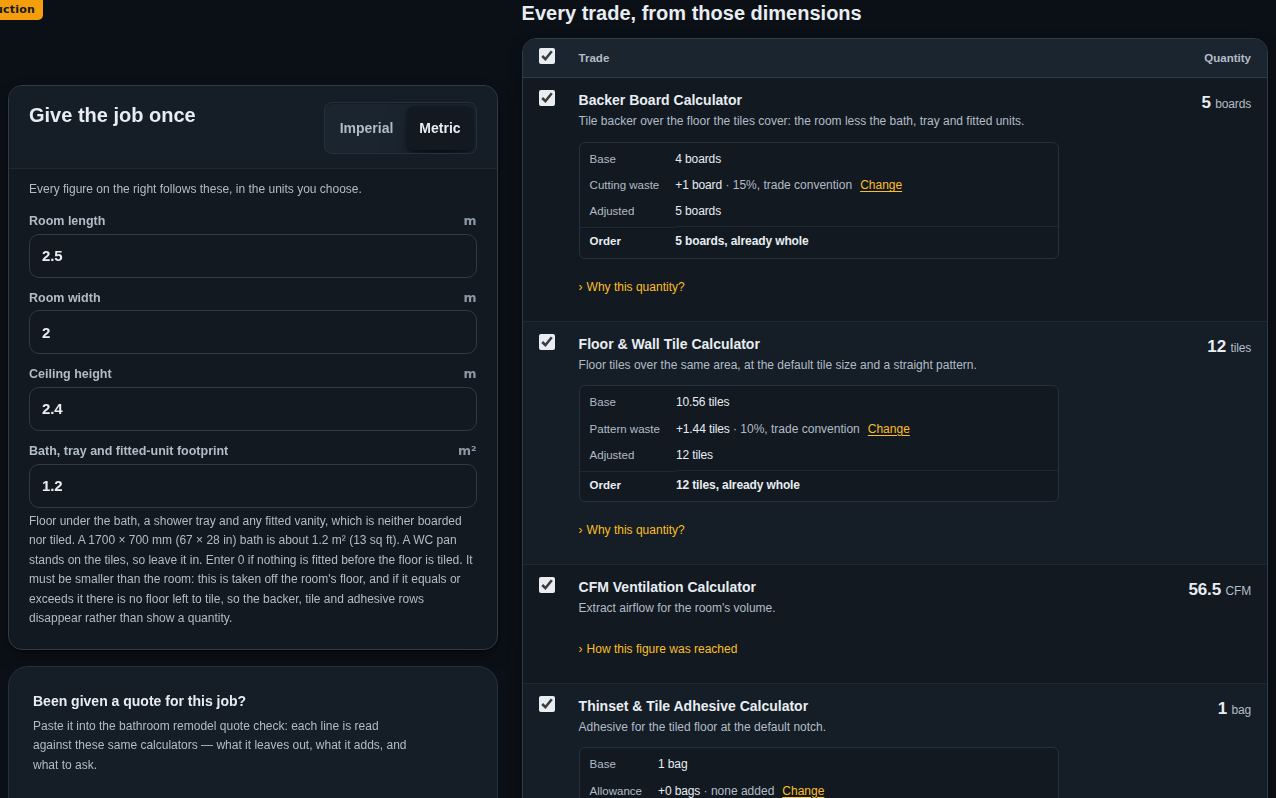Click the '10.56 tiles' base value

(703, 402)
